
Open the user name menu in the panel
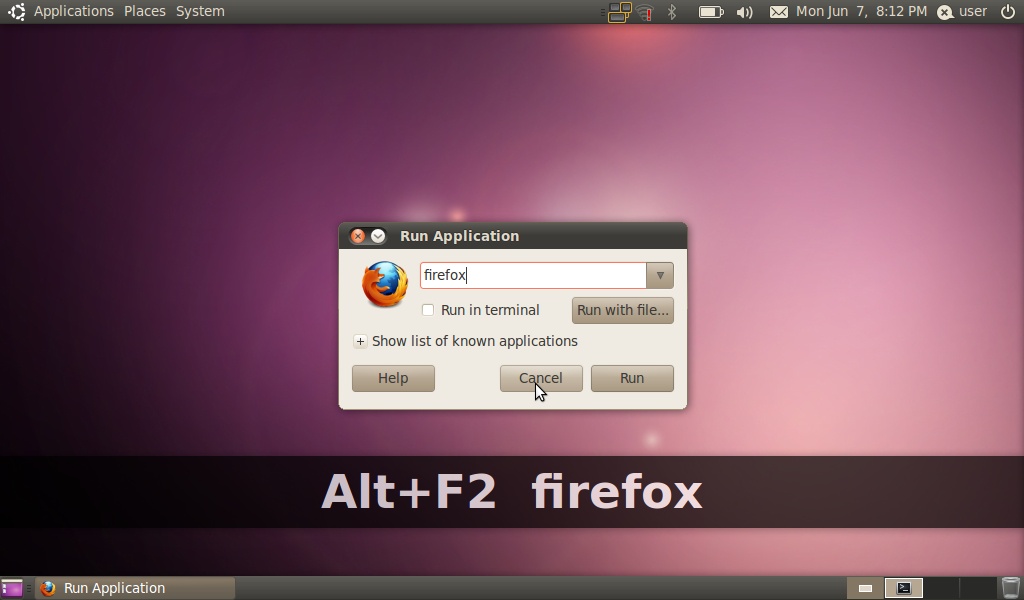(973, 11)
